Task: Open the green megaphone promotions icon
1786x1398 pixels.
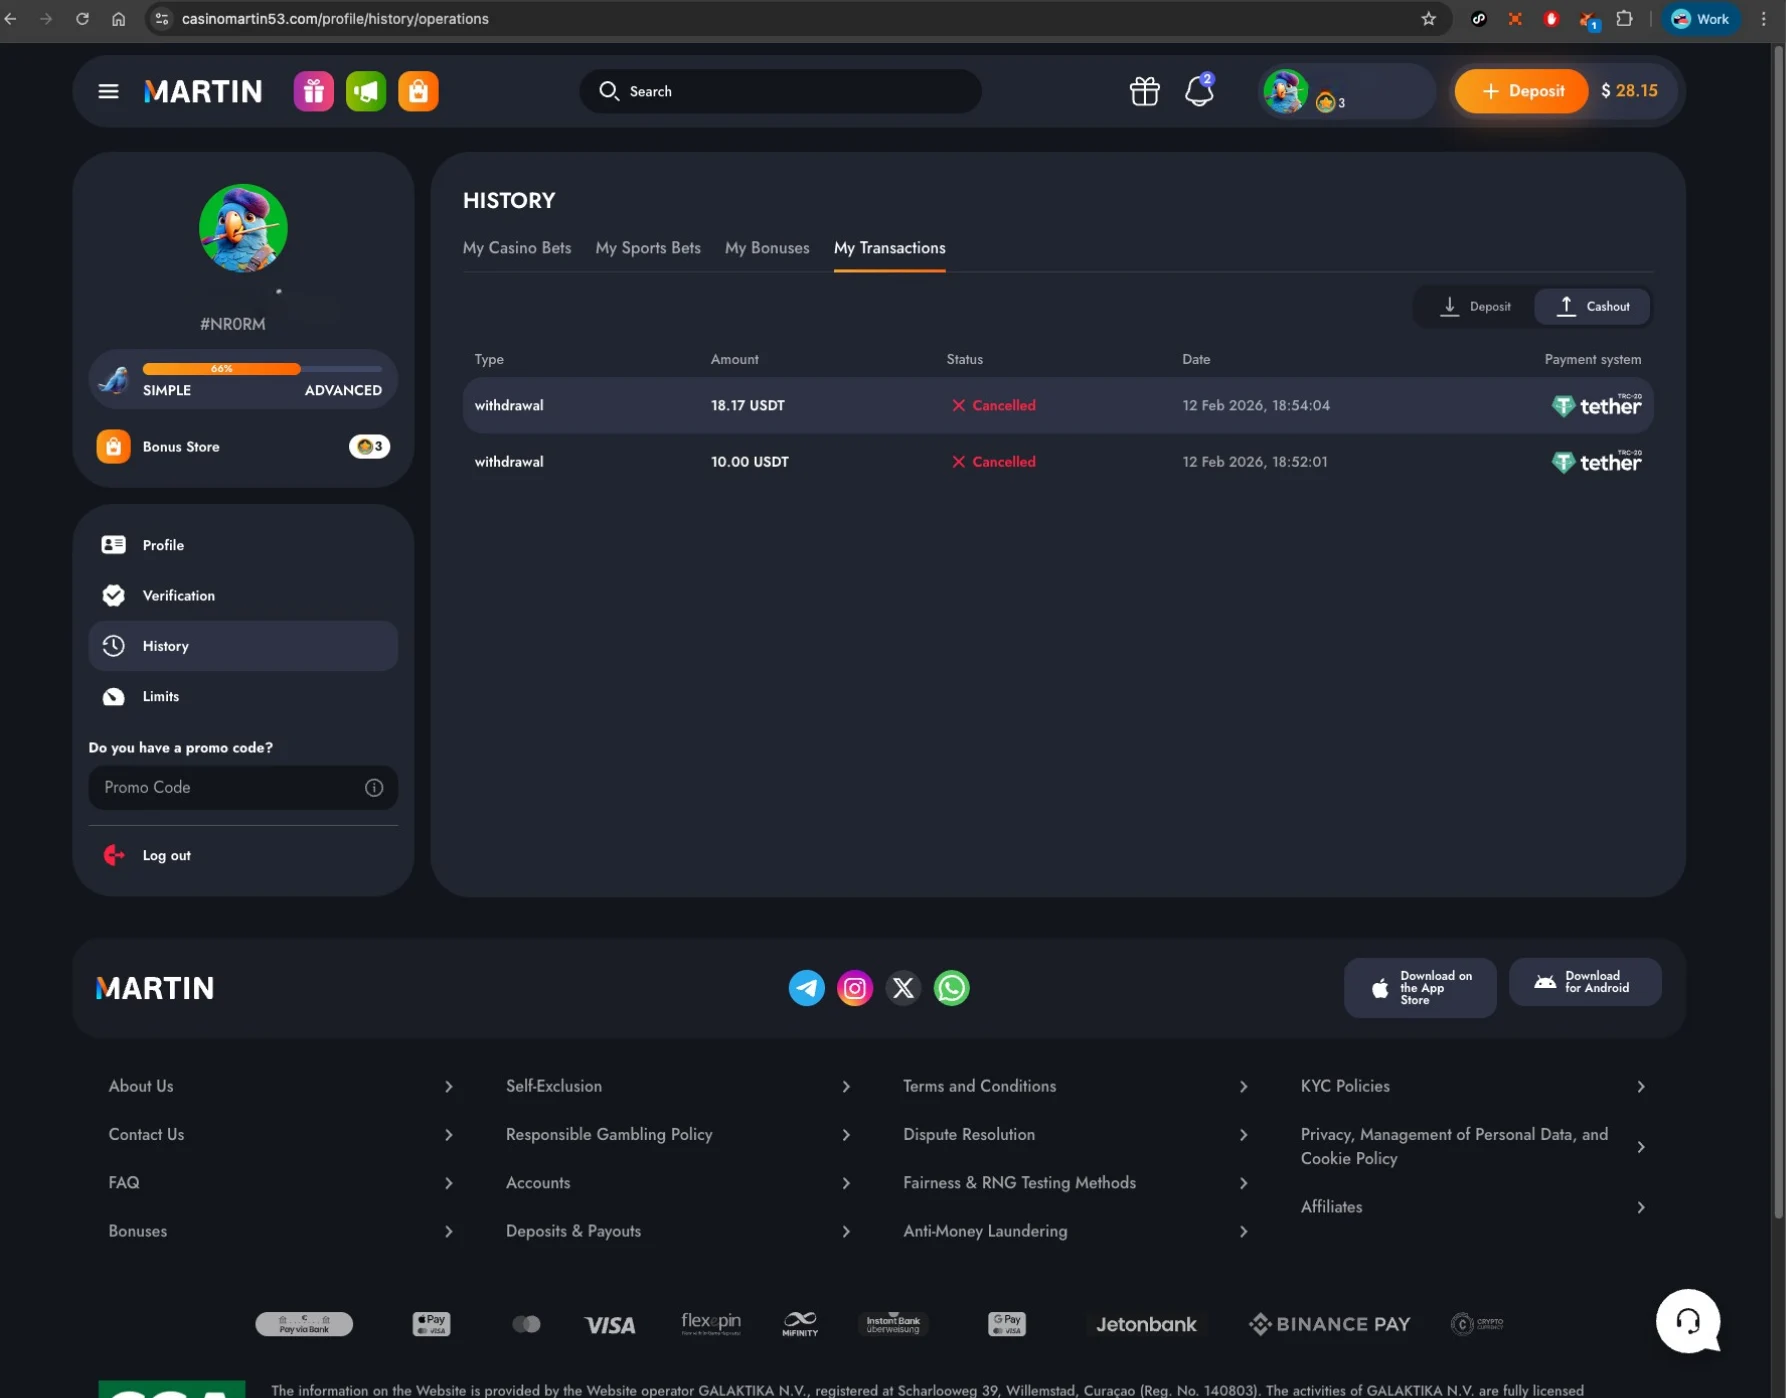Action: tap(366, 91)
